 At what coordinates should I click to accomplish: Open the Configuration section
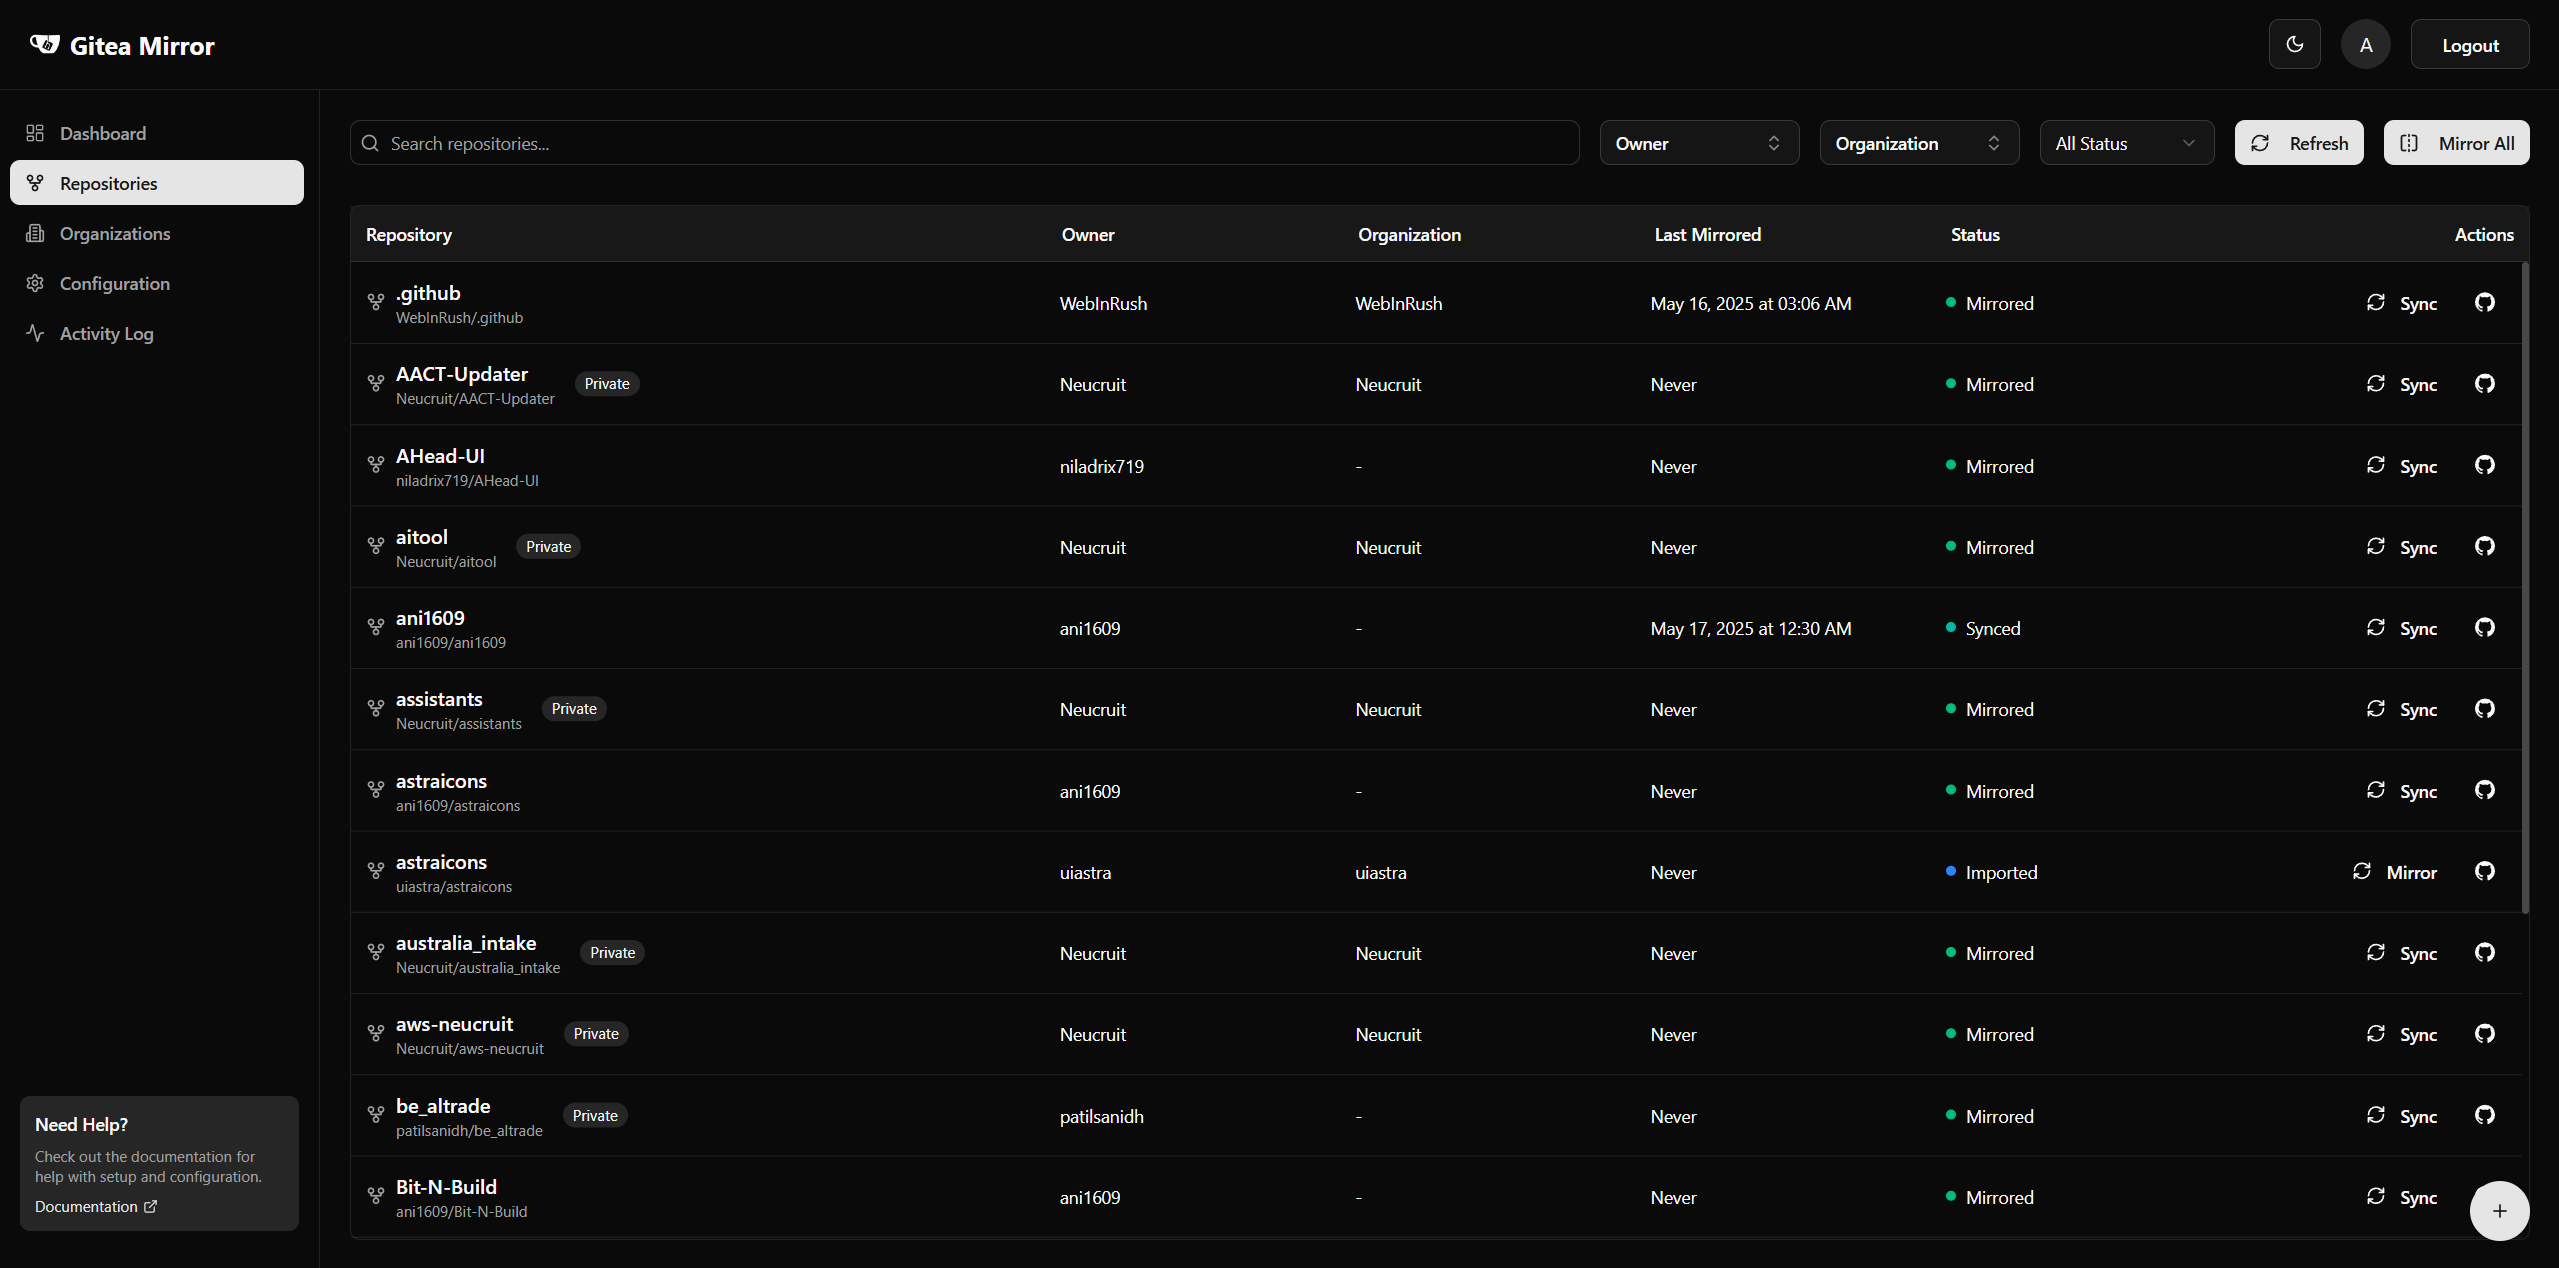click(114, 284)
